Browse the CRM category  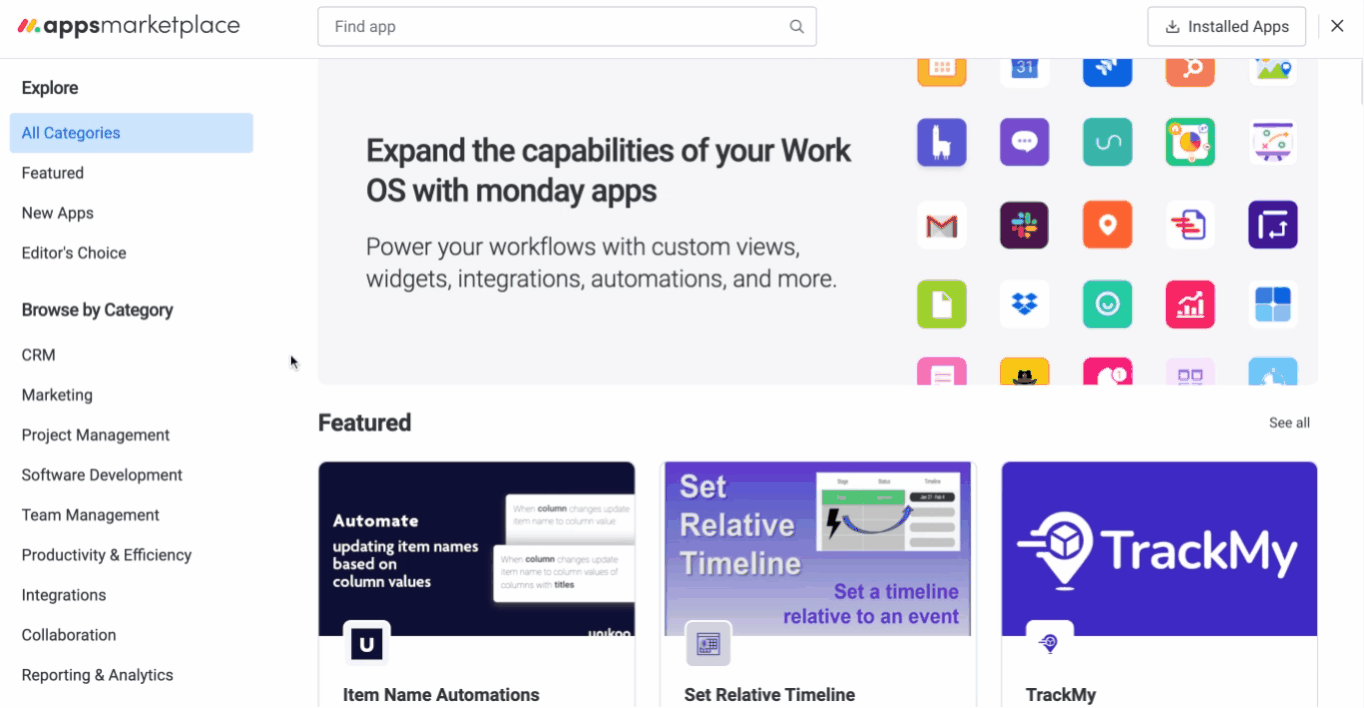click(39, 355)
